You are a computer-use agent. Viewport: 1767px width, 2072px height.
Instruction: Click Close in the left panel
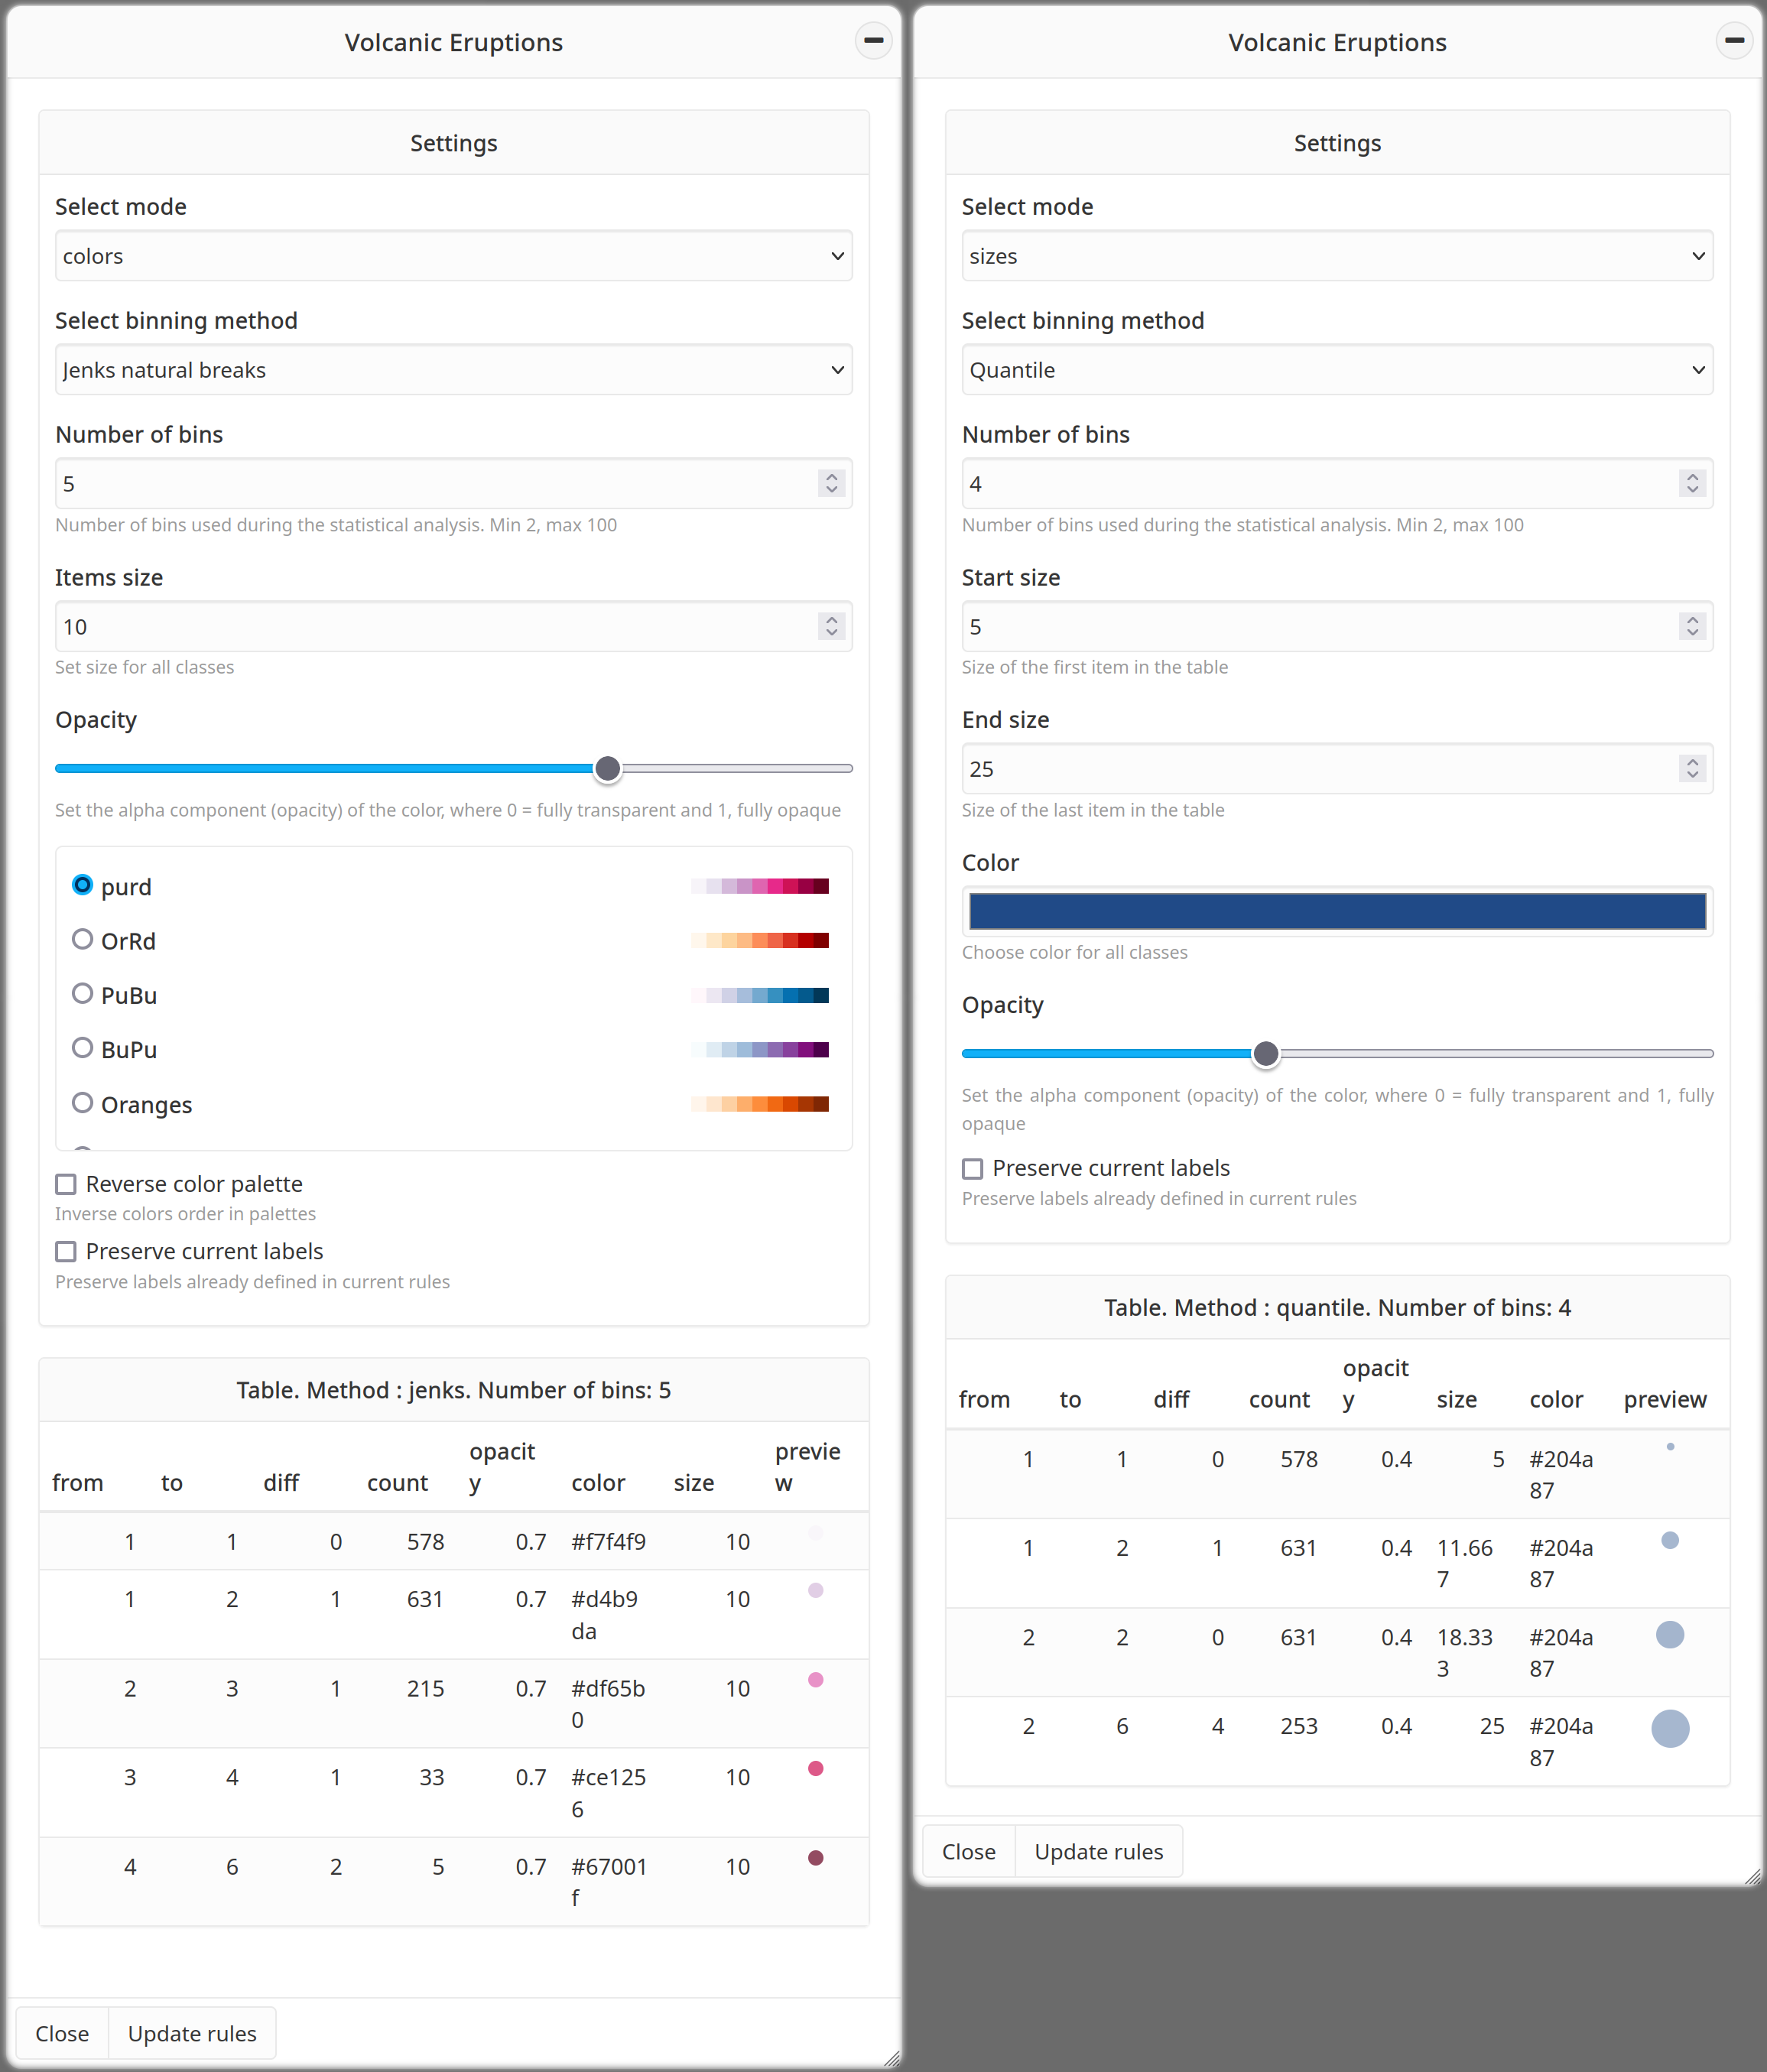(62, 2034)
